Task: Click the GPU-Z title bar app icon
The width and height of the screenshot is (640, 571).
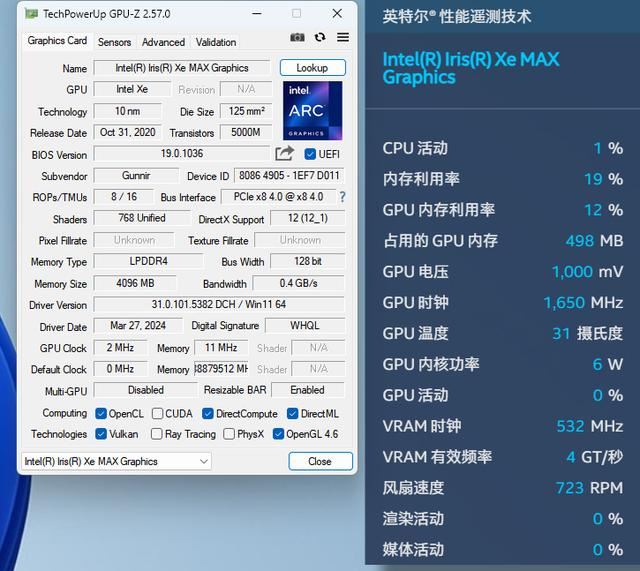Action: click(31, 14)
